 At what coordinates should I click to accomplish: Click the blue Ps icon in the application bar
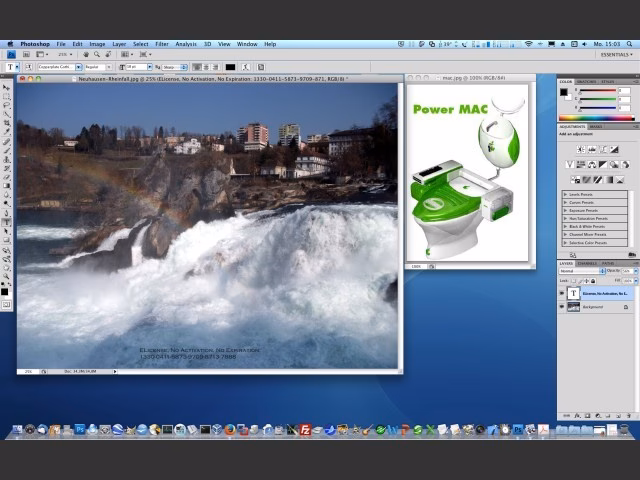[11, 54]
